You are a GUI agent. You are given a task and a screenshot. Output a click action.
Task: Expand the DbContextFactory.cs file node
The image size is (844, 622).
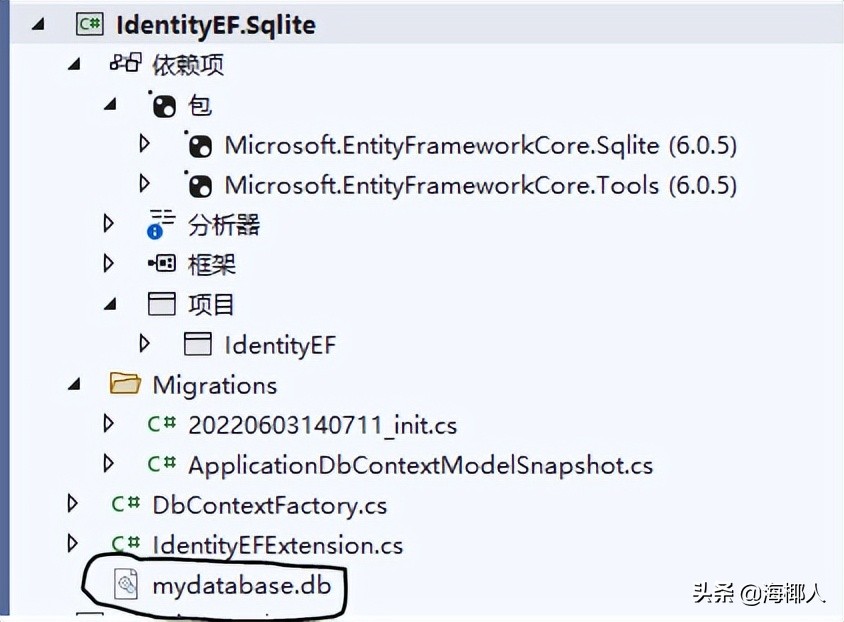click(72, 504)
